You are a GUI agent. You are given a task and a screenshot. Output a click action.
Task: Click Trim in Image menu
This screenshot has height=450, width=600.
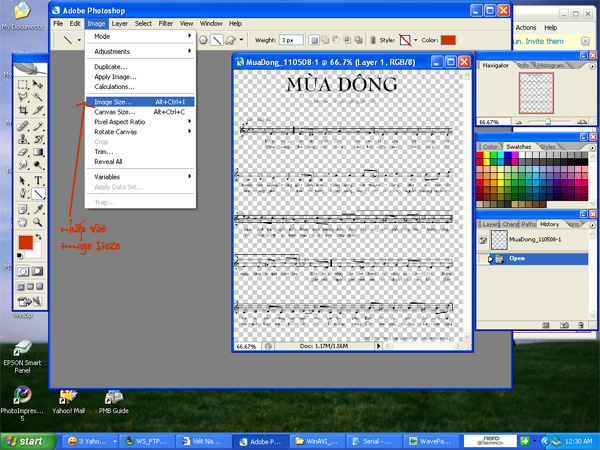tap(140, 152)
